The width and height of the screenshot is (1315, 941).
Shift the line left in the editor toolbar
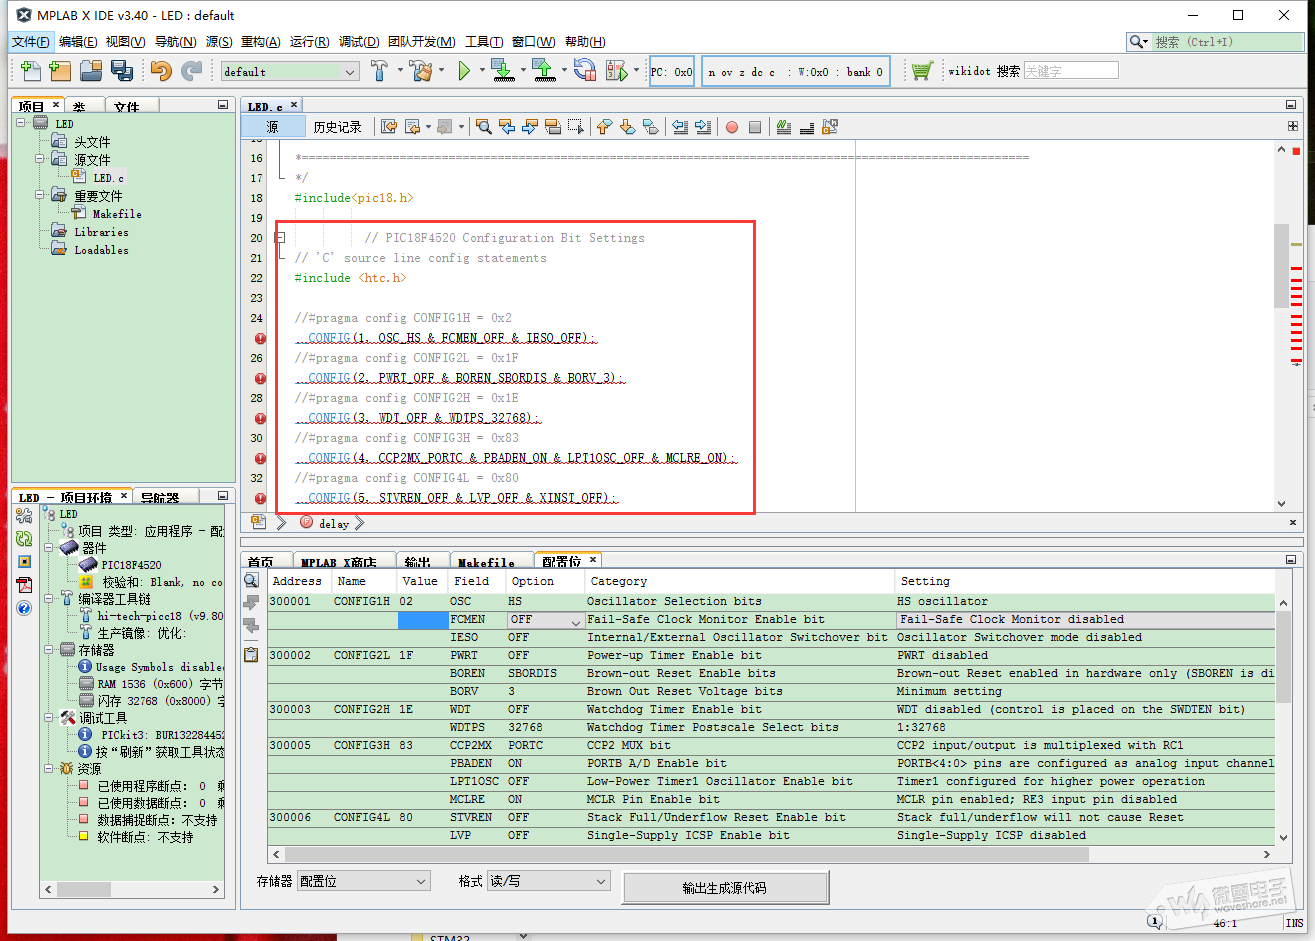tap(680, 127)
